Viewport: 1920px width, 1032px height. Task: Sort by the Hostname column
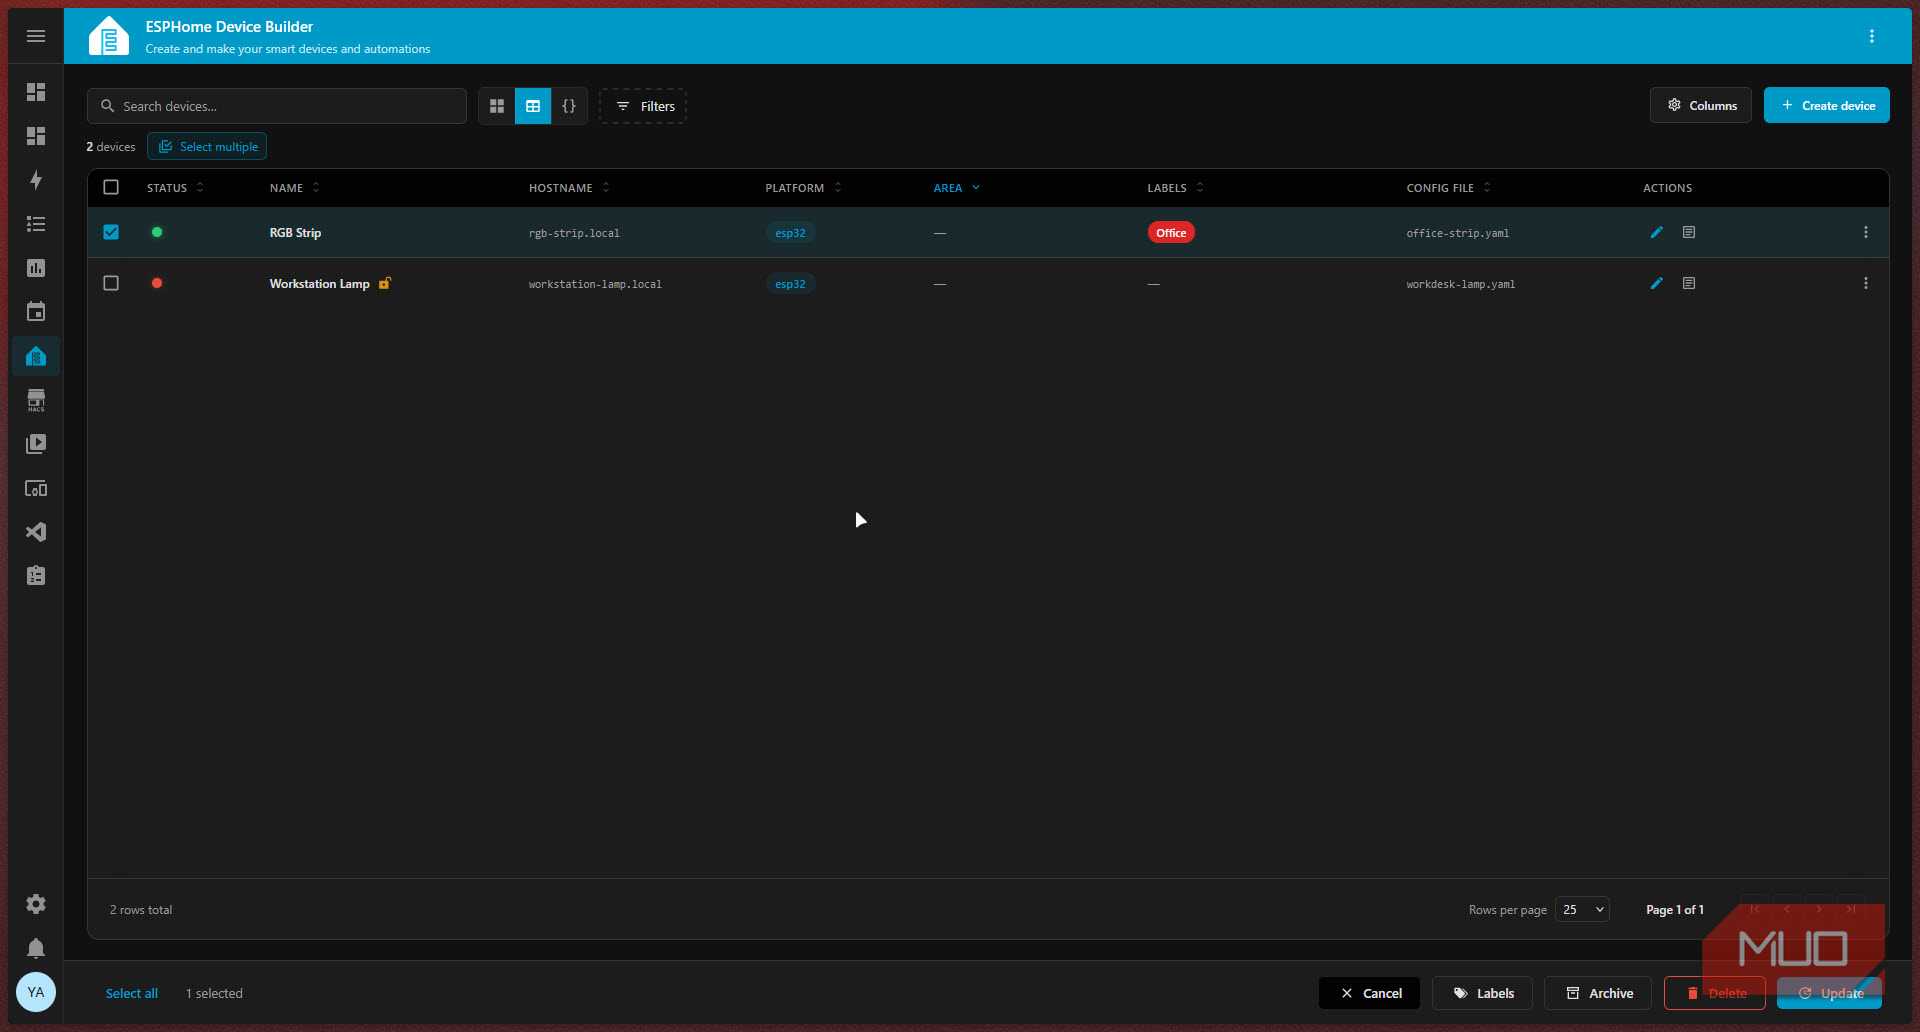(569, 188)
